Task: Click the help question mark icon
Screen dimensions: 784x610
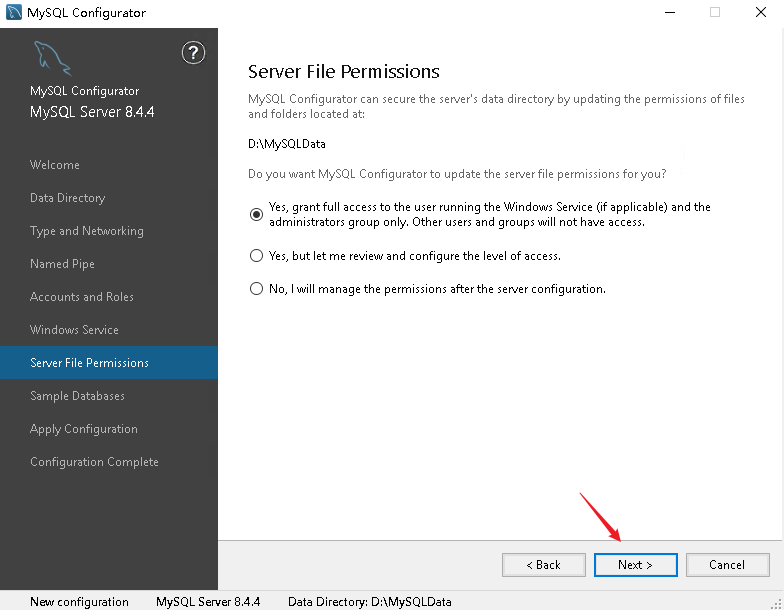Action: 193,53
